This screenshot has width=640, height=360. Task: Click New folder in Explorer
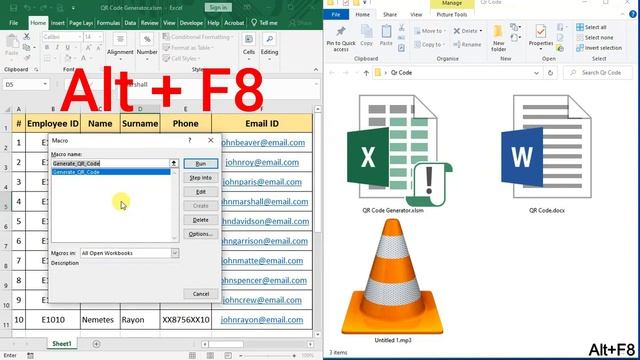point(498,38)
